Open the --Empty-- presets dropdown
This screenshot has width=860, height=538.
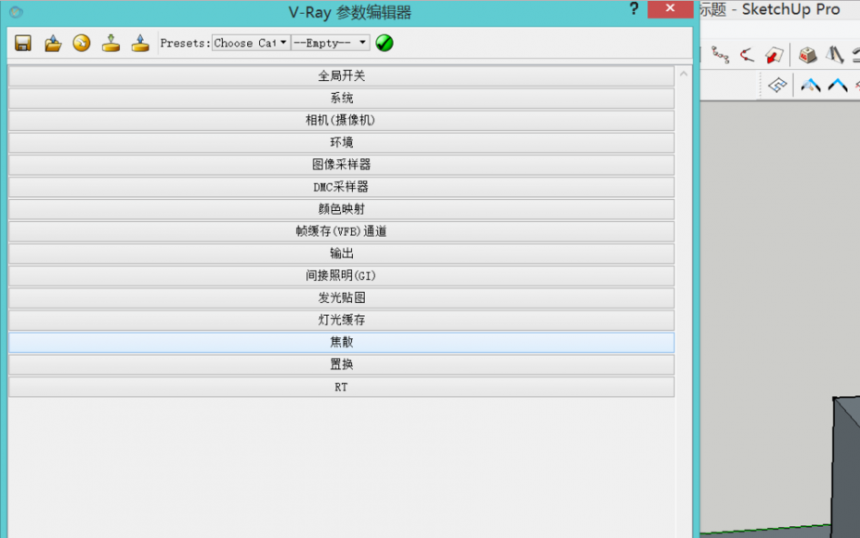point(330,43)
